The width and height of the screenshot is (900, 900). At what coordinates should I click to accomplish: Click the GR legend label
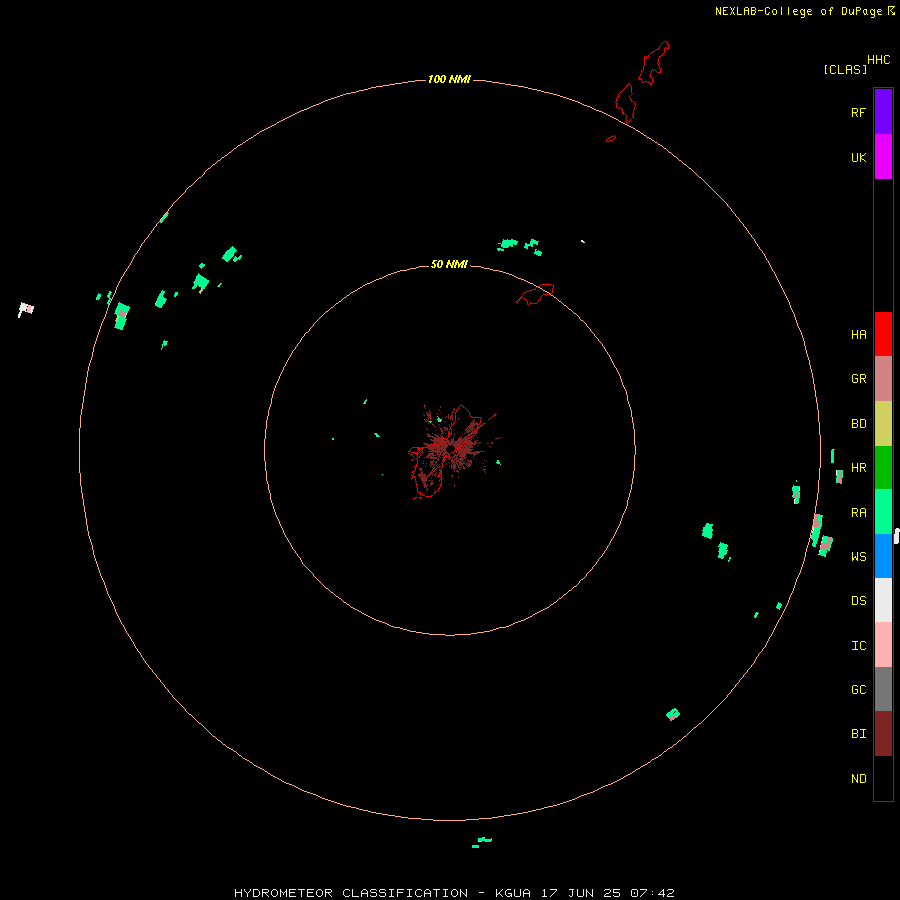pyautogui.click(x=858, y=379)
